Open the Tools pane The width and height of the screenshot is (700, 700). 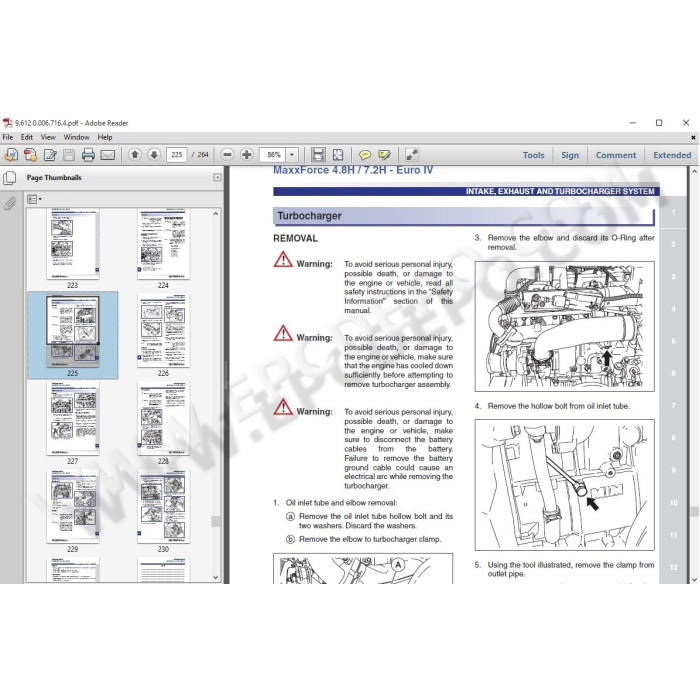click(x=533, y=155)
